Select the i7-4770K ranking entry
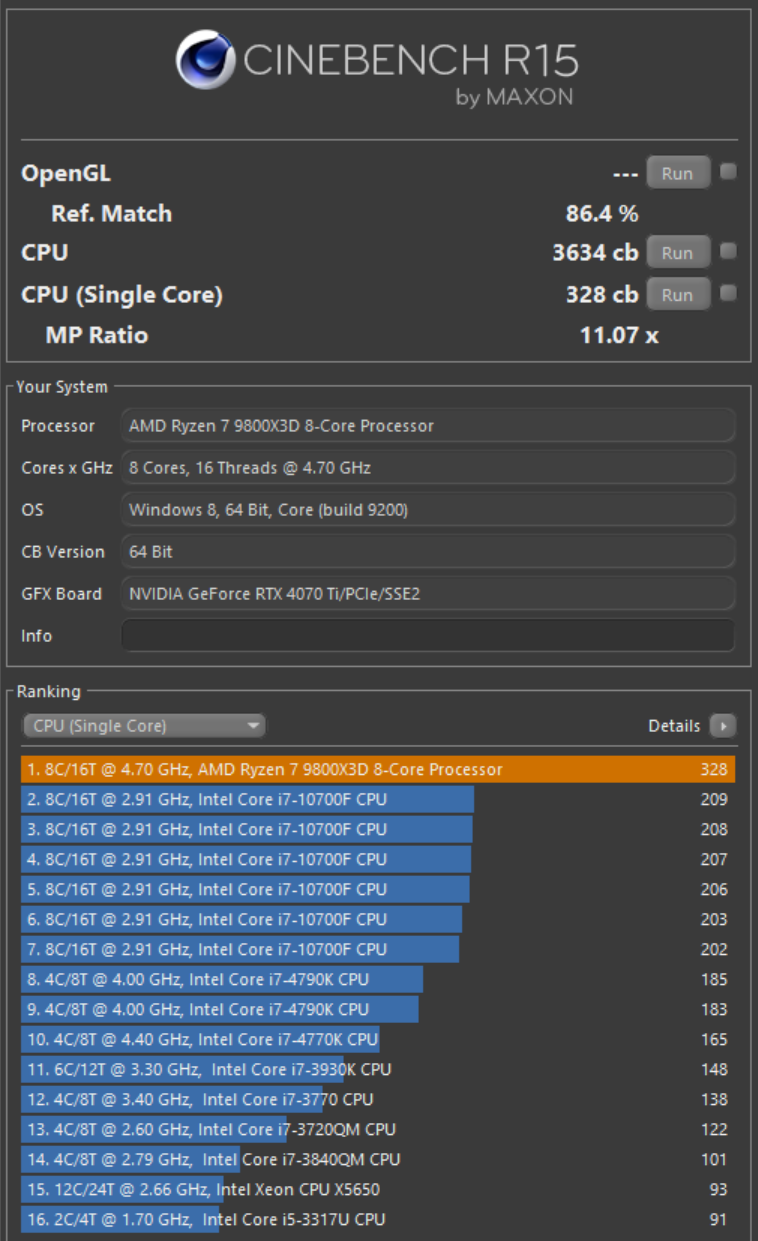 pos(377,1039)
